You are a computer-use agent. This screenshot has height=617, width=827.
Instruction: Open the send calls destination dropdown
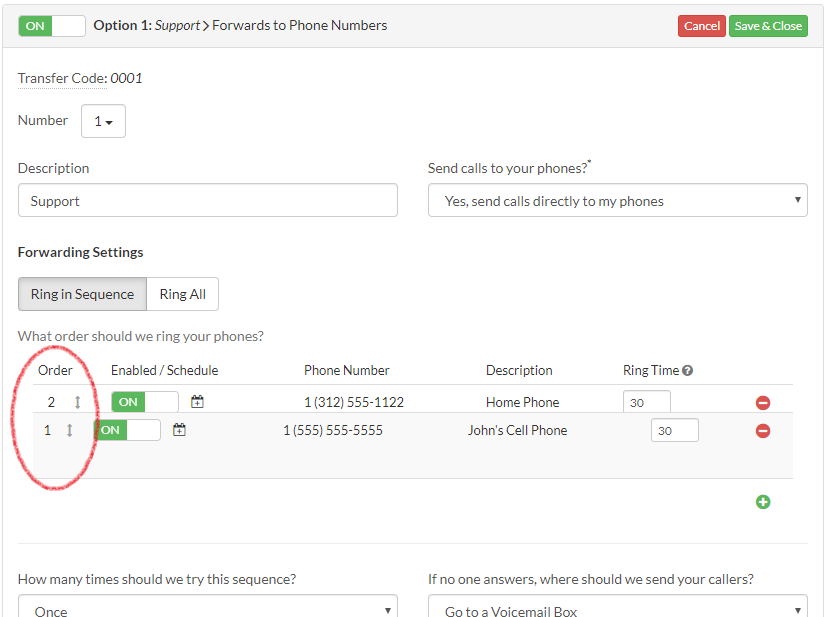tap(617, 200)
